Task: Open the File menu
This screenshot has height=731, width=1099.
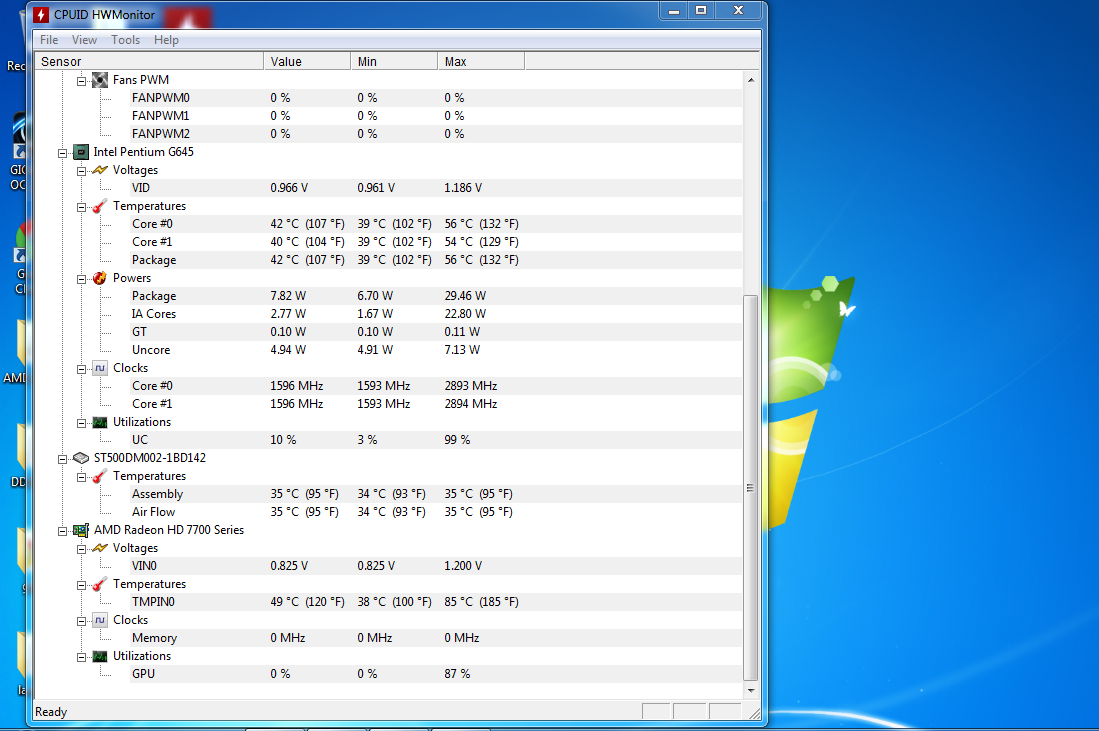Action: point(49,40)
